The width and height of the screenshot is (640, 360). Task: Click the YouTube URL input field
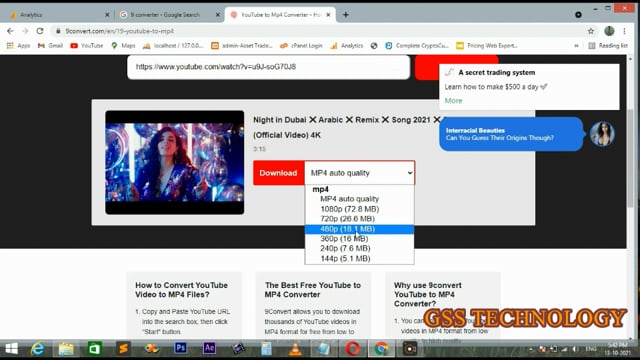(268, 67)
